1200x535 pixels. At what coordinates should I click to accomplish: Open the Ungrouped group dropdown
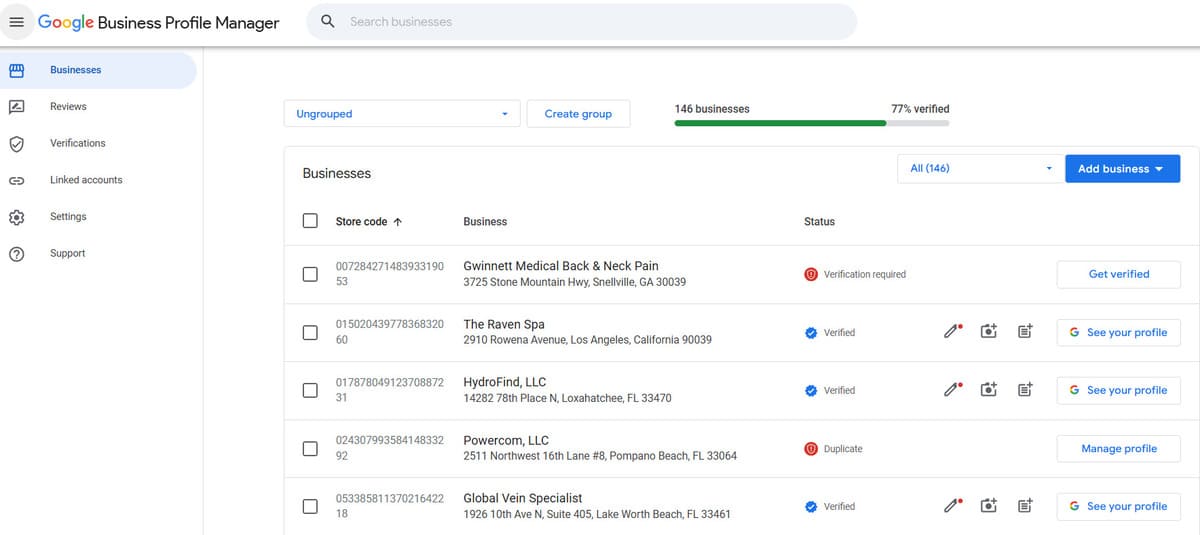402,114
